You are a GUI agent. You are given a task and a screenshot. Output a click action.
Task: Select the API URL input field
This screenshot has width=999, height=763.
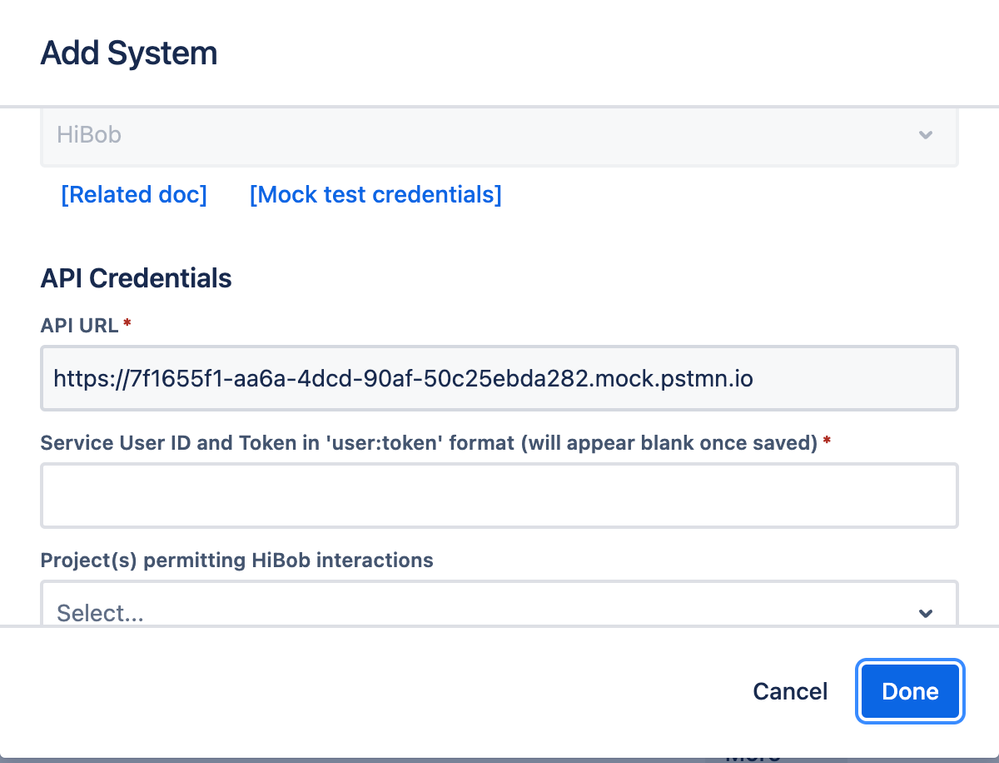(x=498, y=378)
